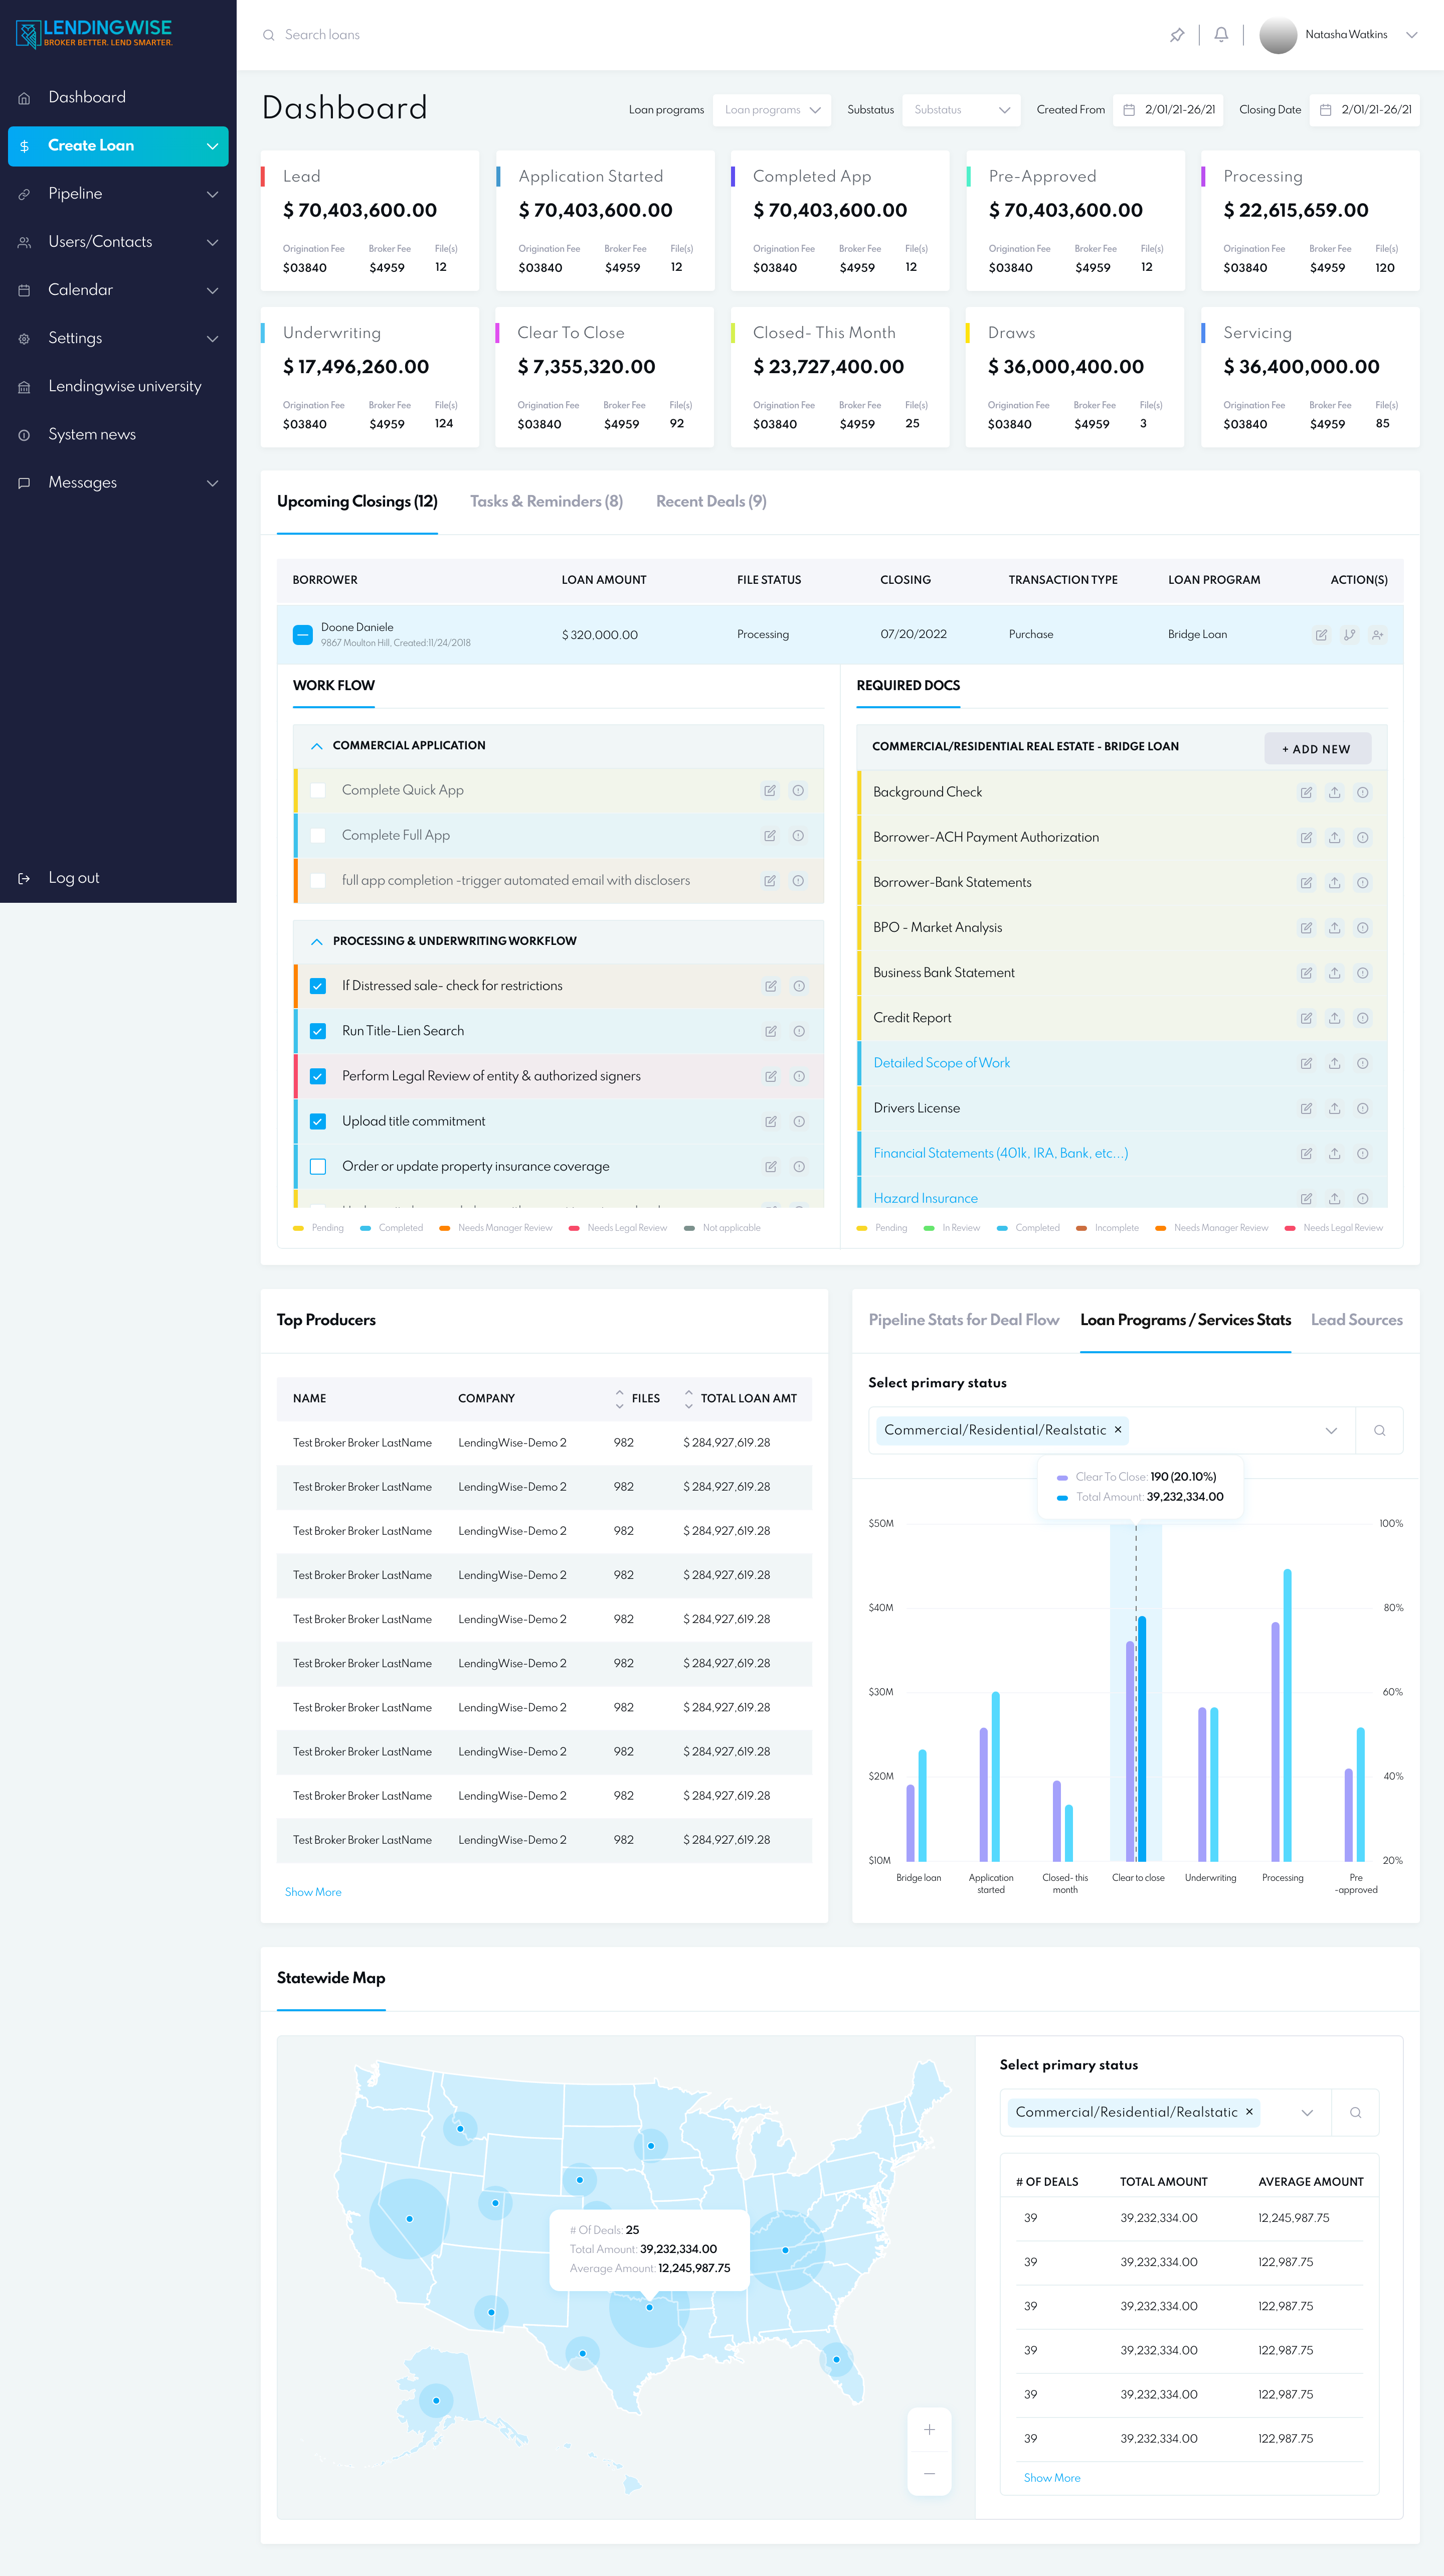The width and height of the screenshot is (1444, 2576).
Task: Open info for Business Bank Statement
Action: (1362, 973)
